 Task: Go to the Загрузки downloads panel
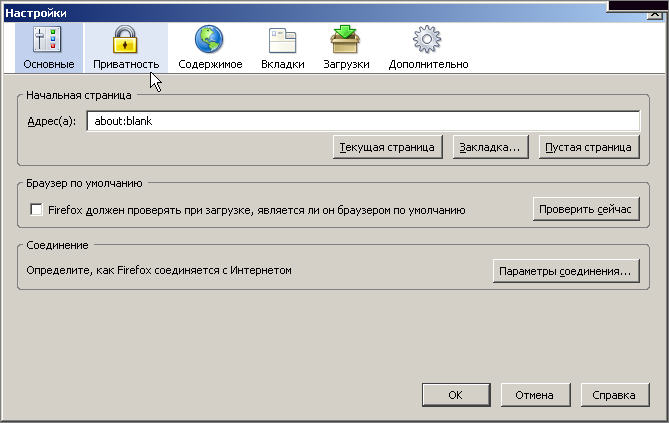[x=346, y=48]
